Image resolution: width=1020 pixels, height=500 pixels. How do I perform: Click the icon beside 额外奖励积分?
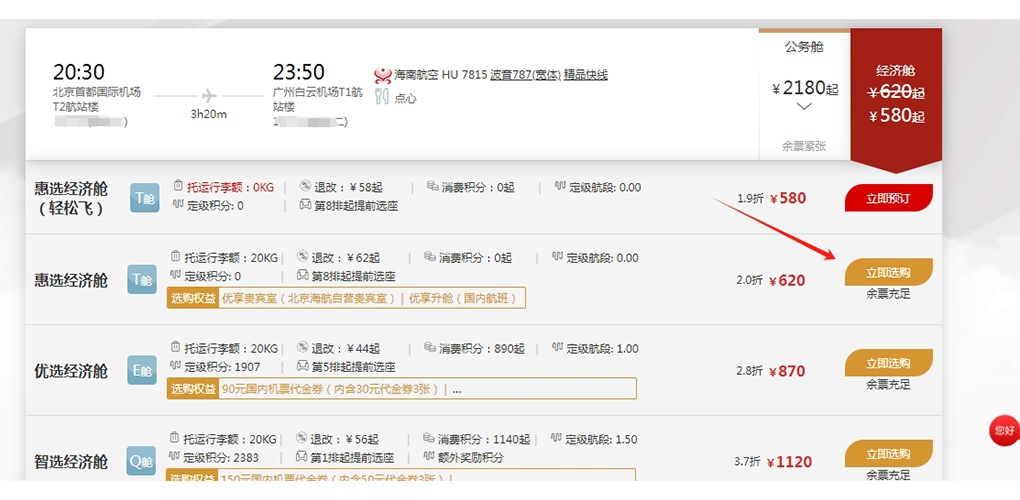[429, 457]
